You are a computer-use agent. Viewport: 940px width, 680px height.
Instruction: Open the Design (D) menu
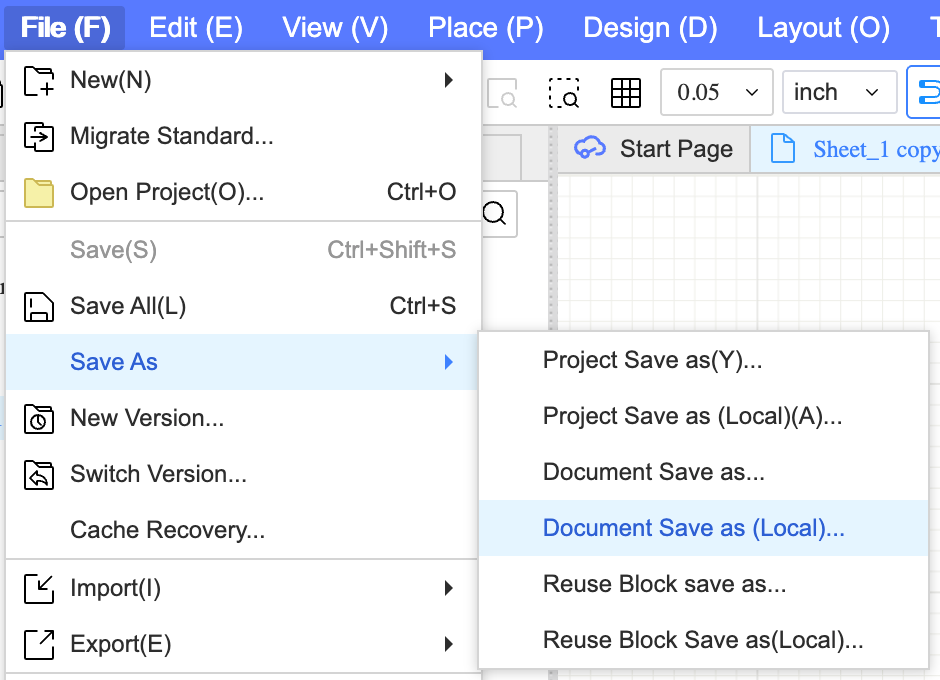click(x=650, y=28)
